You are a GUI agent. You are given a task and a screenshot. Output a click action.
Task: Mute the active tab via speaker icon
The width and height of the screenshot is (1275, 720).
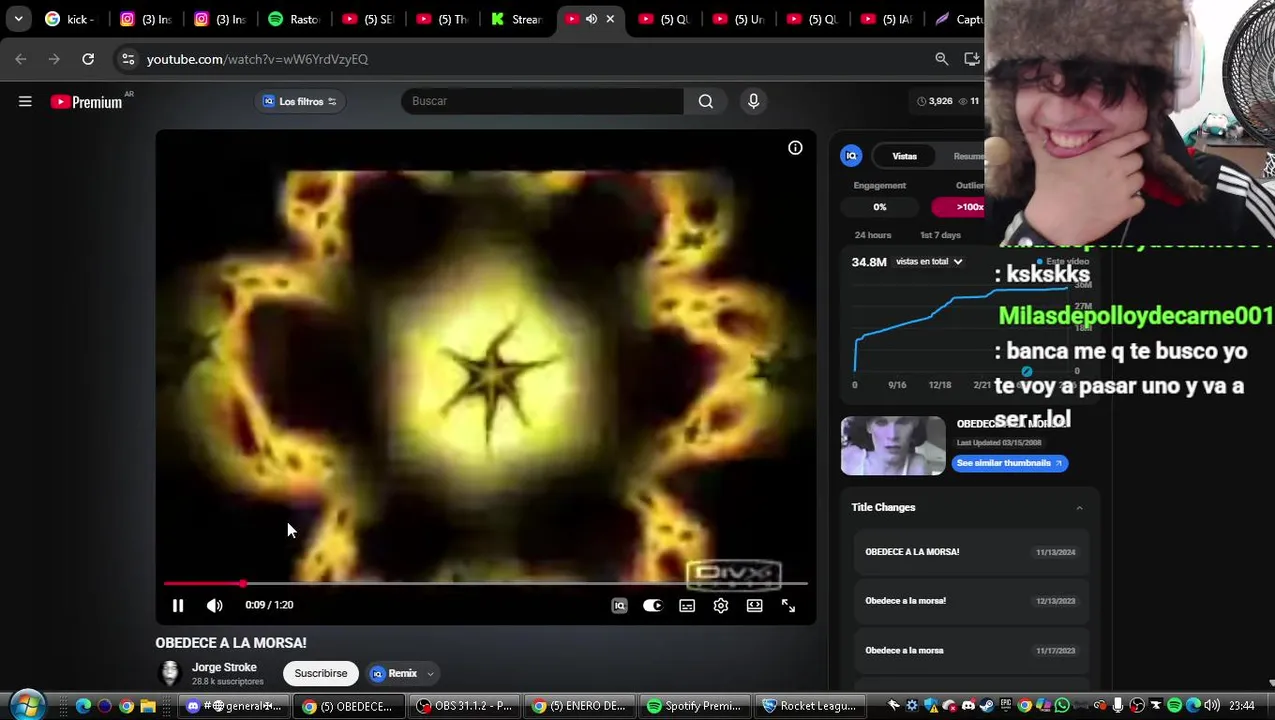(x=591, y=19)
